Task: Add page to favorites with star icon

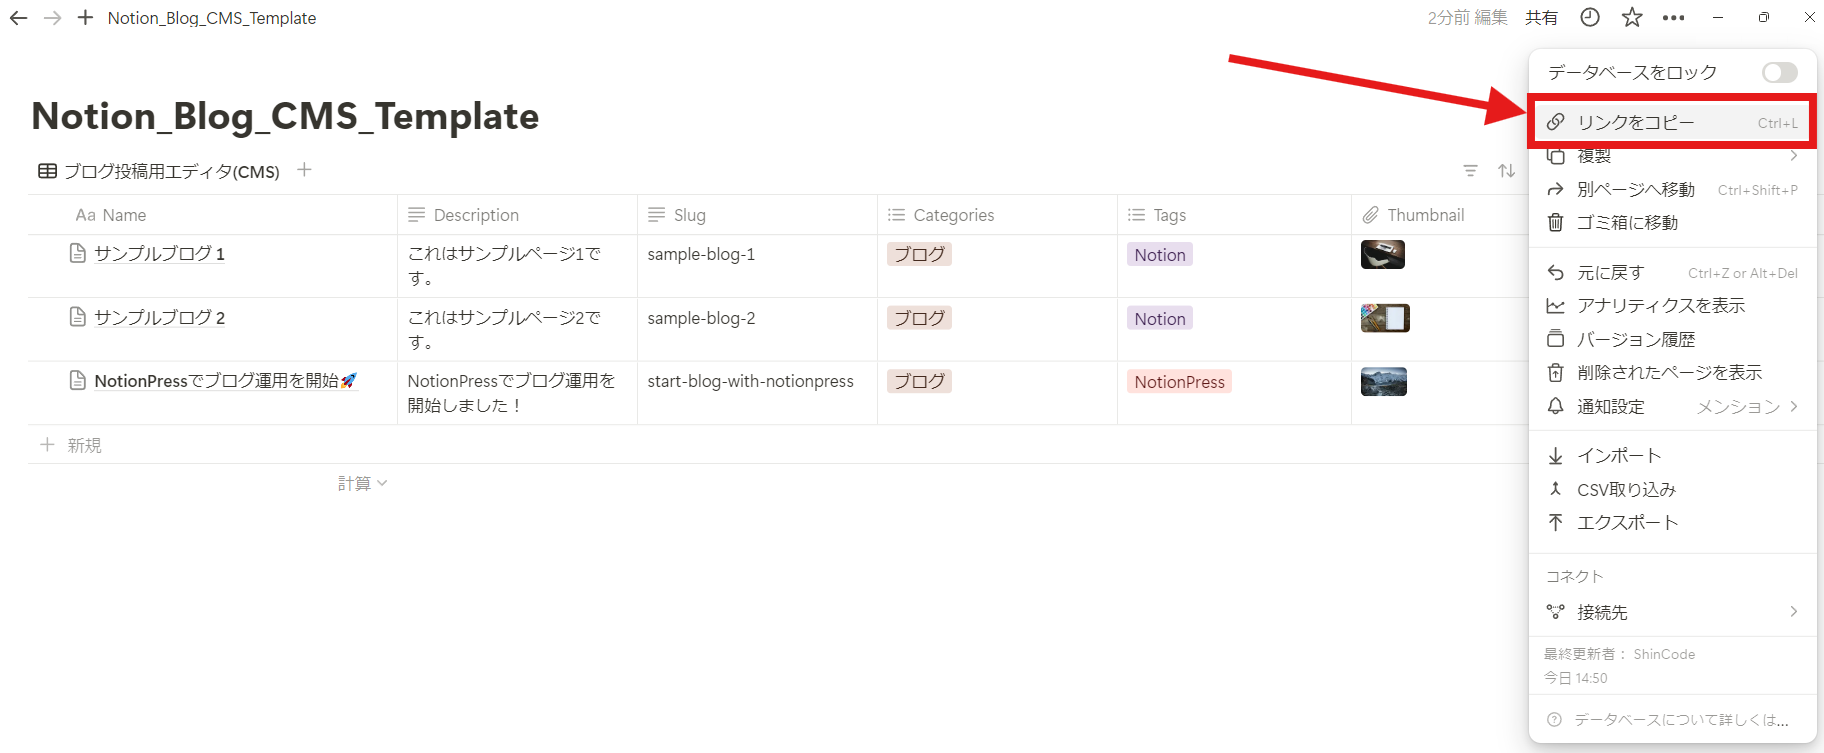Action: coord(1632,18)
